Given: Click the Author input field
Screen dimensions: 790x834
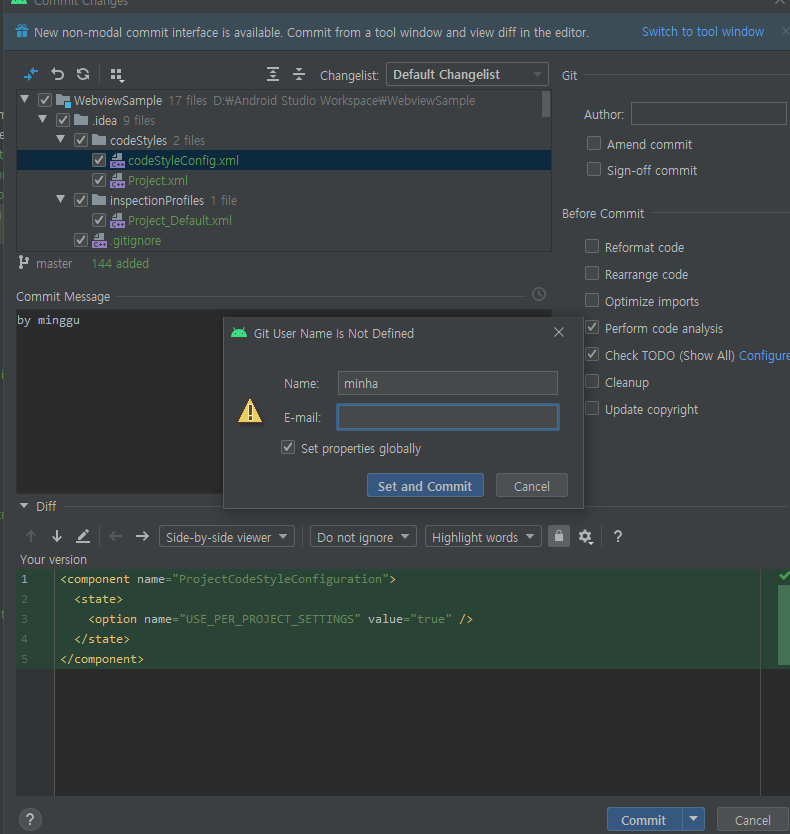Looking at the screenshot, I should tap(709, 114).
